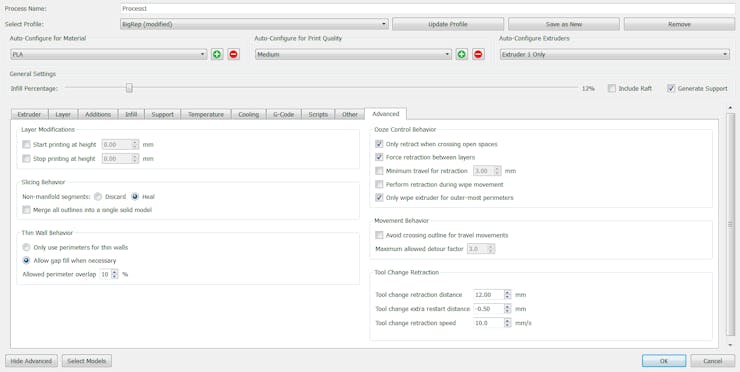Image resolution: width=740 pixels, height=372 pixels.
Task: Switch to the Support tab
Action: coord(162,114)
